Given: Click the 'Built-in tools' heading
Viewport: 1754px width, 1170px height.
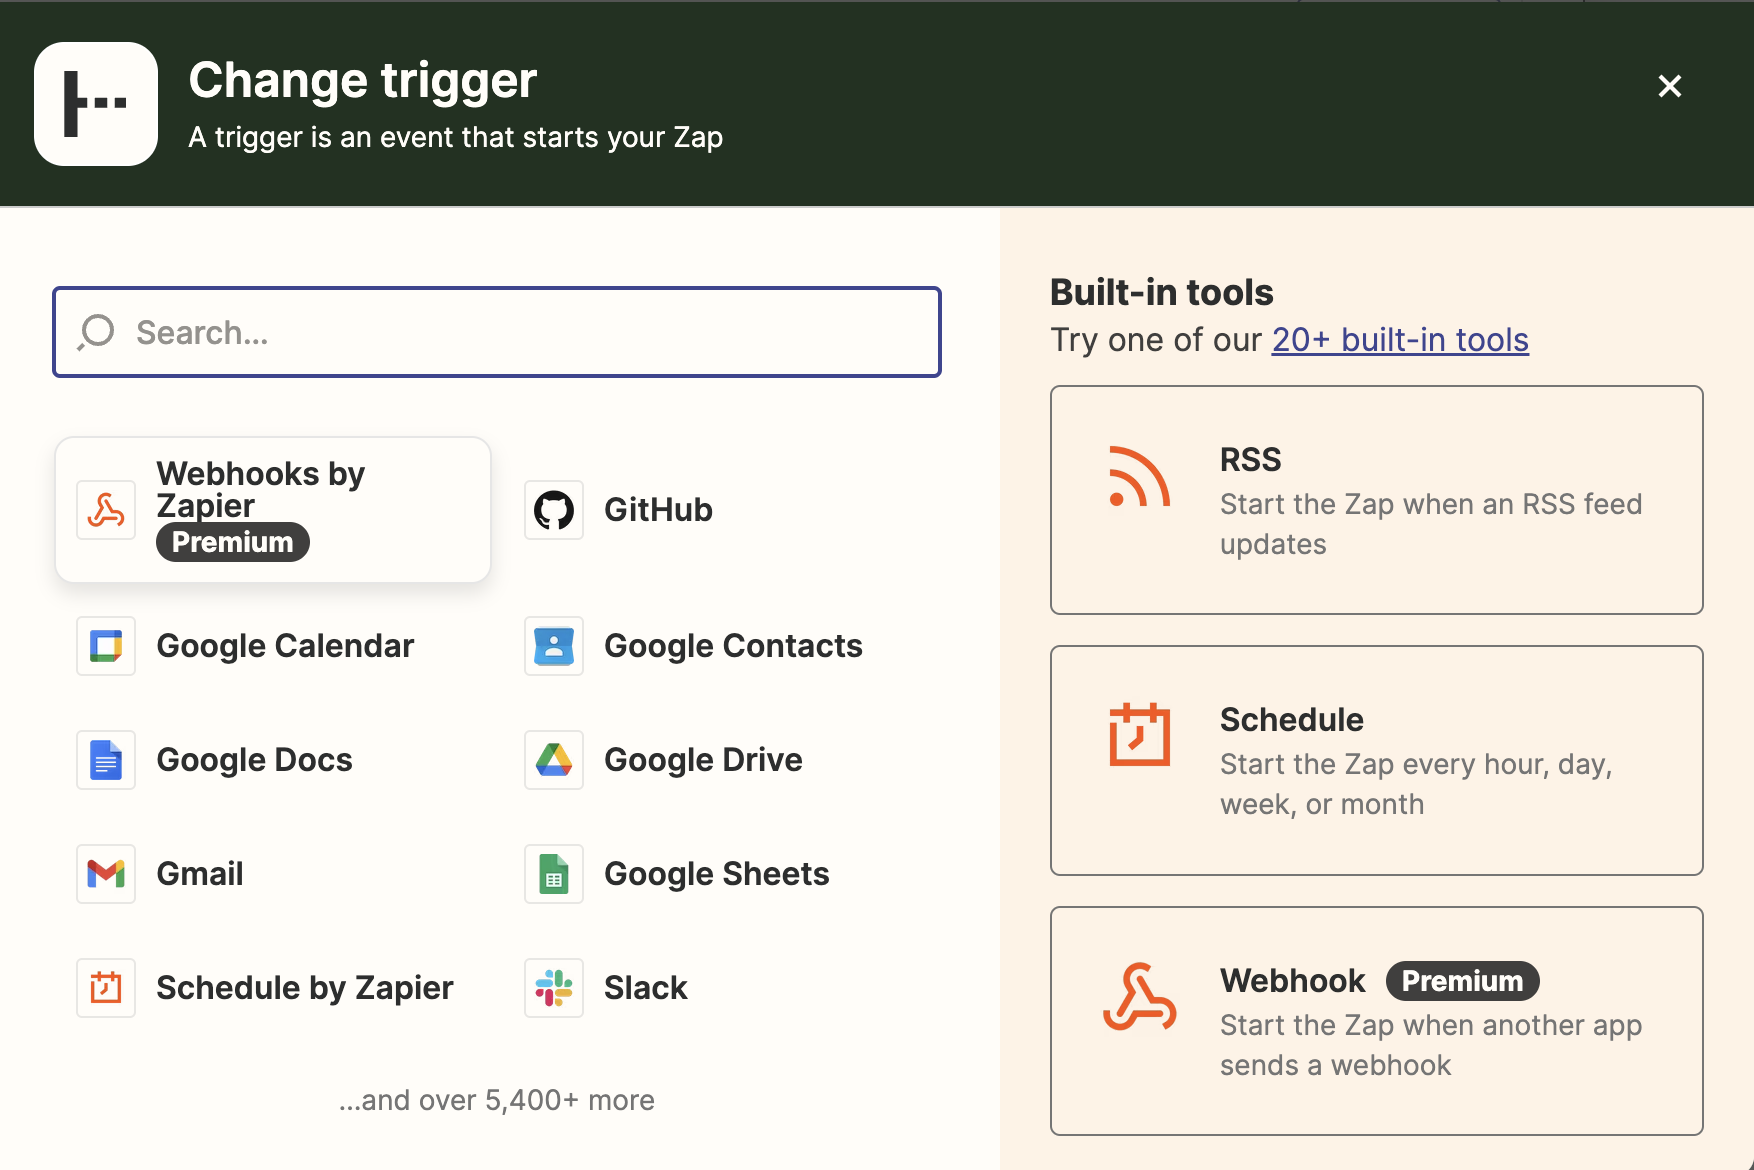Looking at the screenshot, I should [x=1162, y=292].
